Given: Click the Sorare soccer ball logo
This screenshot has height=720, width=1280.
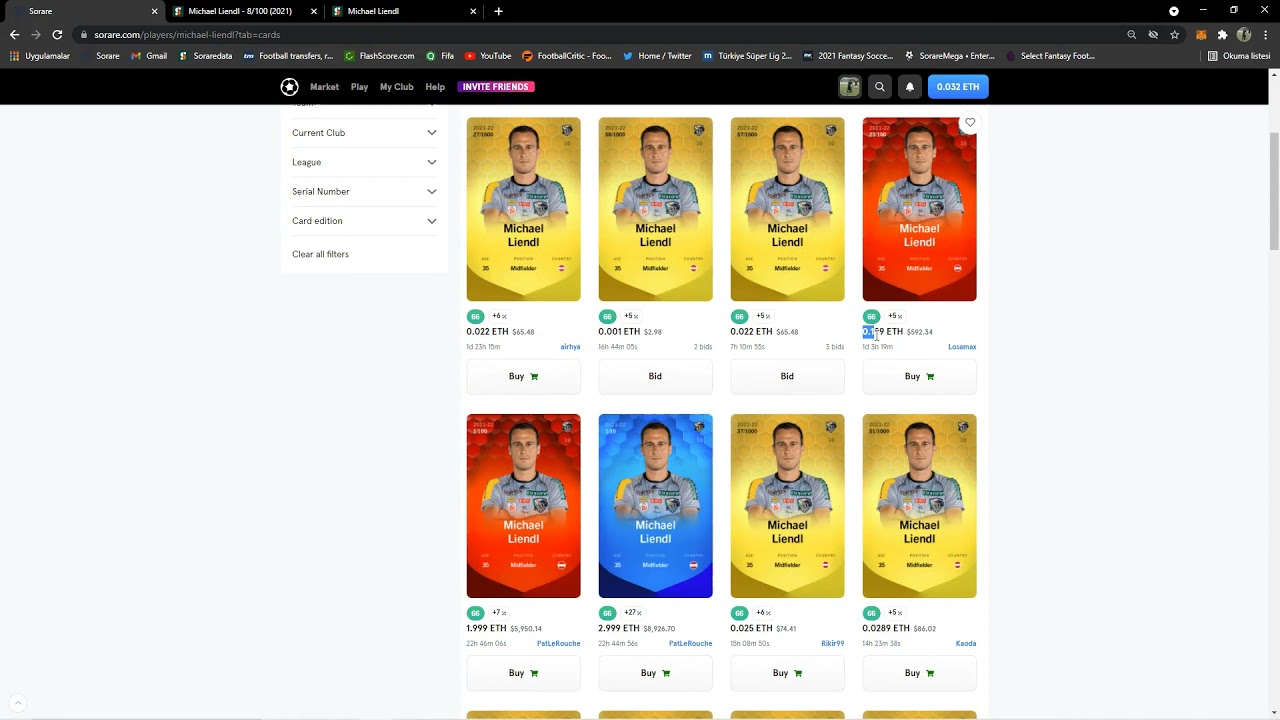Looking at the screenshot, I should (289, 87).
